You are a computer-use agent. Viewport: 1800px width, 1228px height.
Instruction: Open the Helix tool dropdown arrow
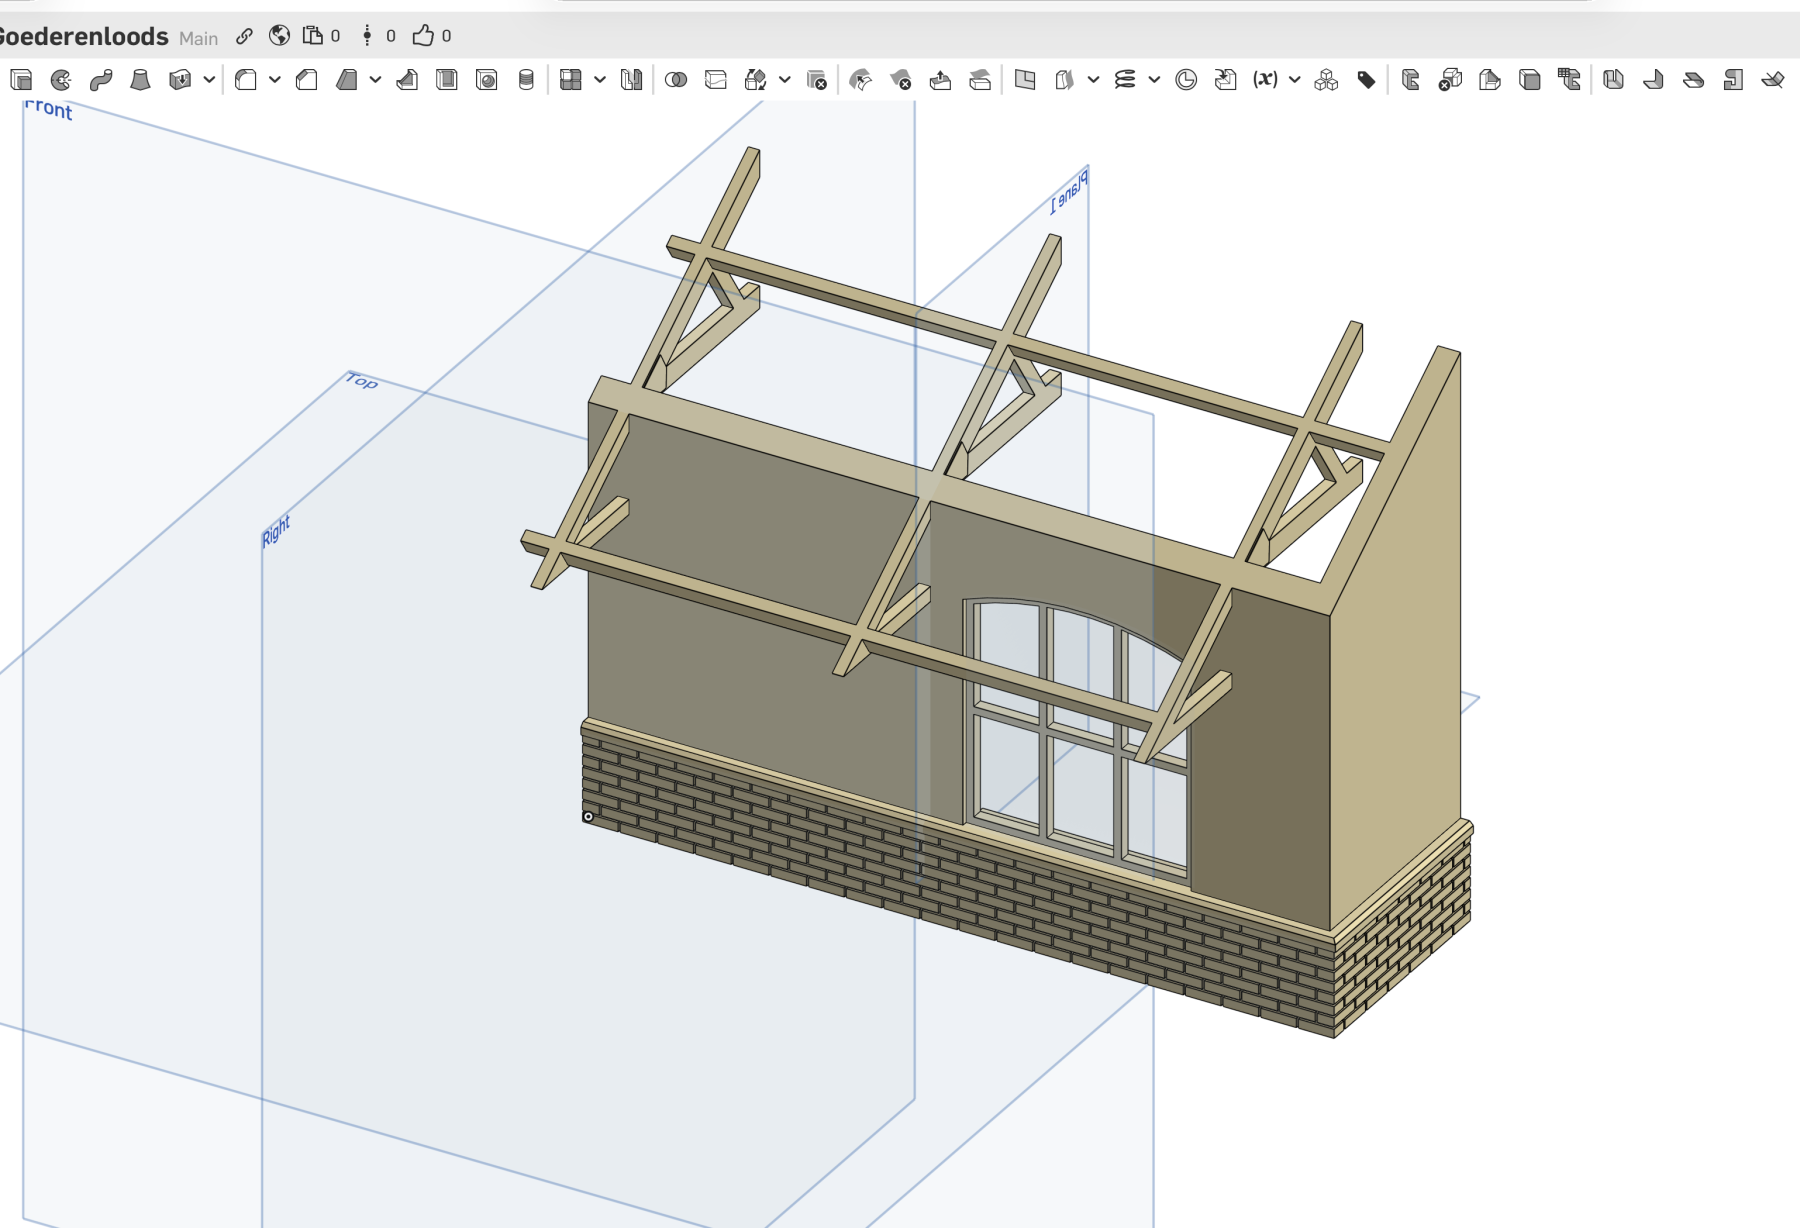pos(1154,80)
